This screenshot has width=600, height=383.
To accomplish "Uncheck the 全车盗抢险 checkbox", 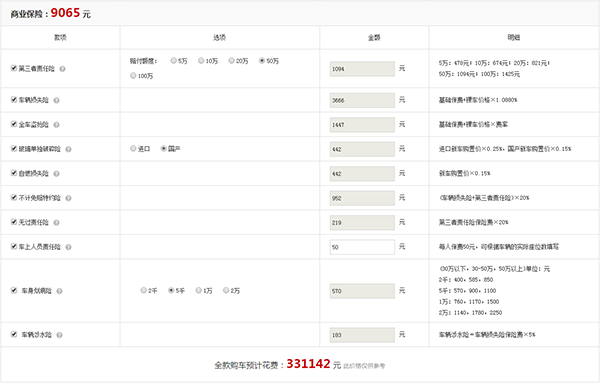I will pos(14,124).
